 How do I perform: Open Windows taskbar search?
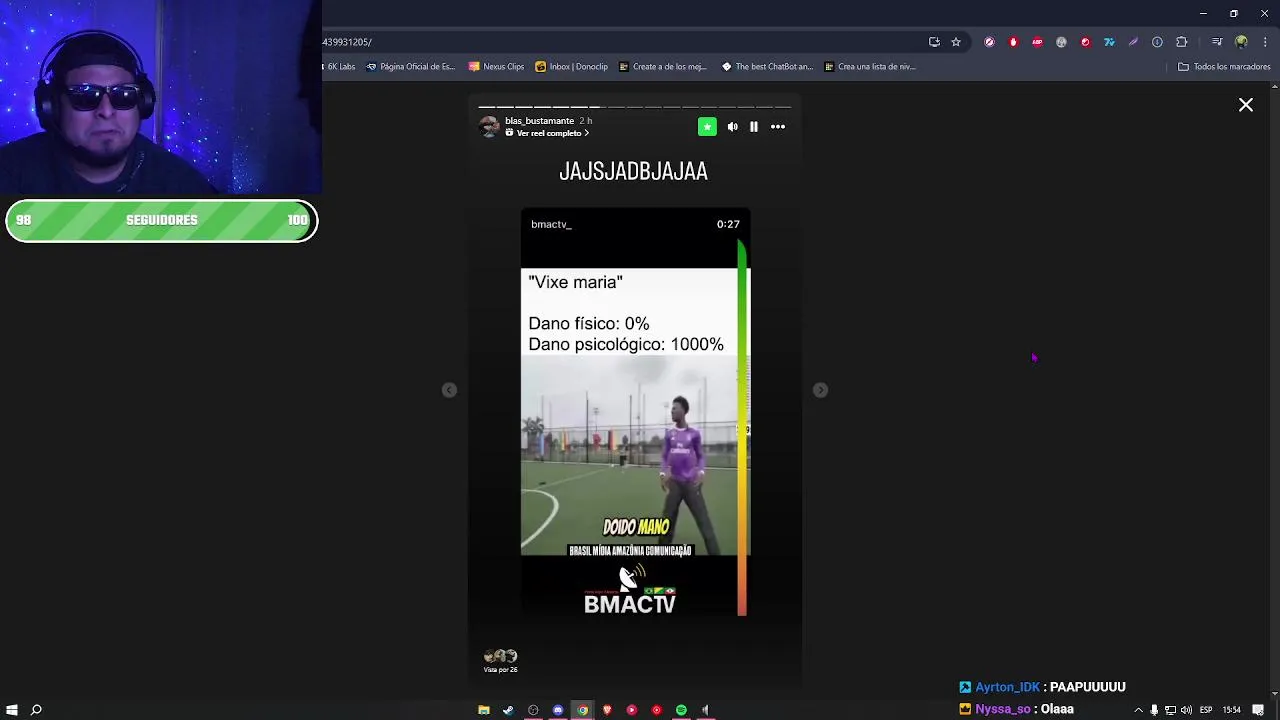coord(36,710)
